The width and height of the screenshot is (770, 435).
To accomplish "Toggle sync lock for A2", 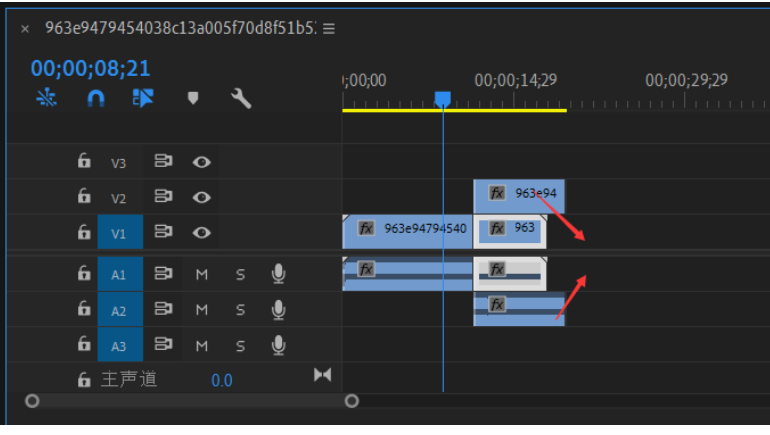I will [164, 309].
